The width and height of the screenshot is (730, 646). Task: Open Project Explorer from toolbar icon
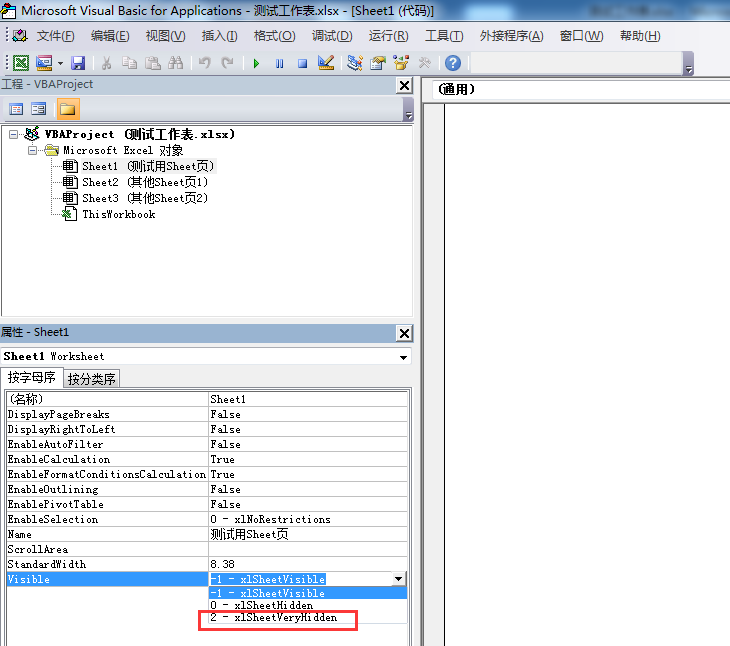354,63
